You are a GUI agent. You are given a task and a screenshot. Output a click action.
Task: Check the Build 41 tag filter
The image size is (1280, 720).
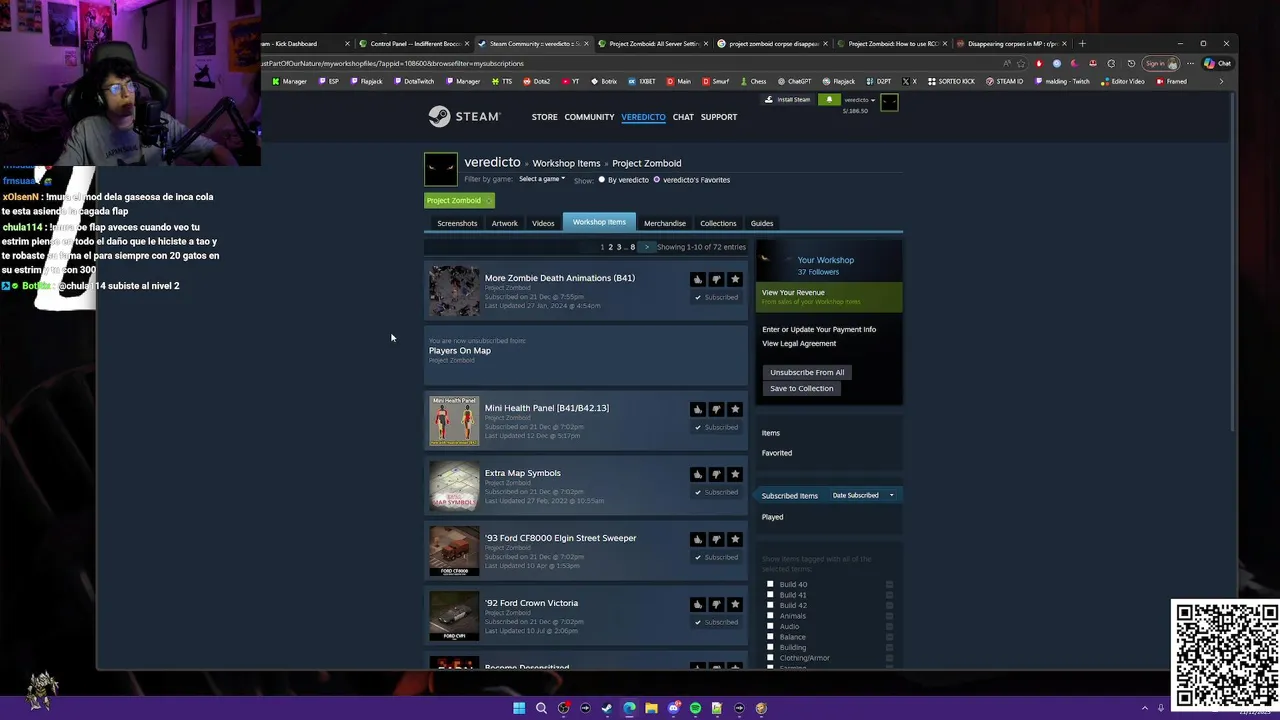tap(770, 595)
